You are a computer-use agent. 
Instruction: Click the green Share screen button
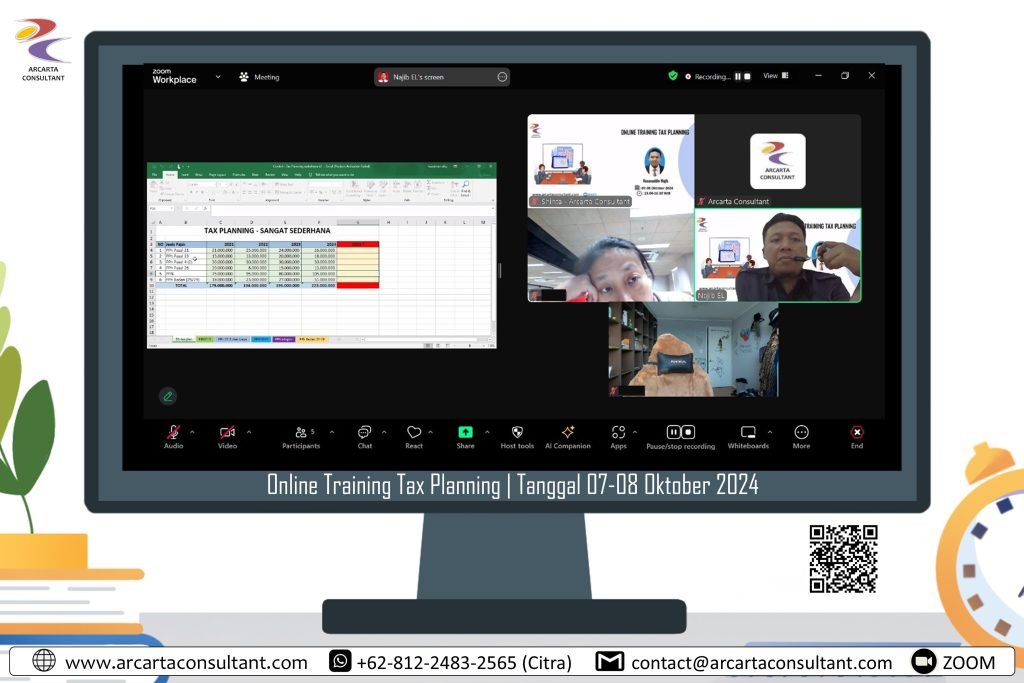click(465, 434)
